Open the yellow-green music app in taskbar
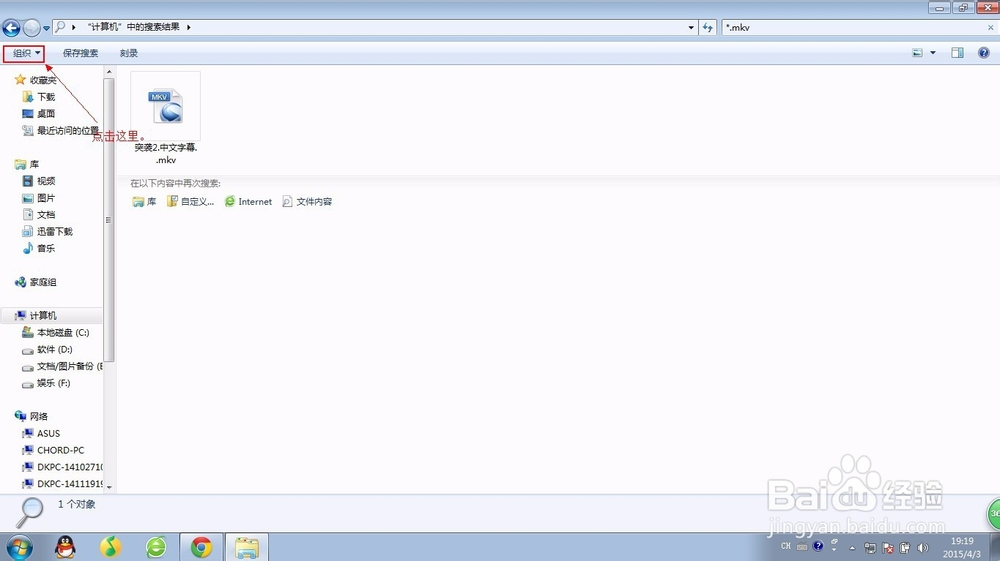This screenshot has width=1000, height=561. click(110, 547)
